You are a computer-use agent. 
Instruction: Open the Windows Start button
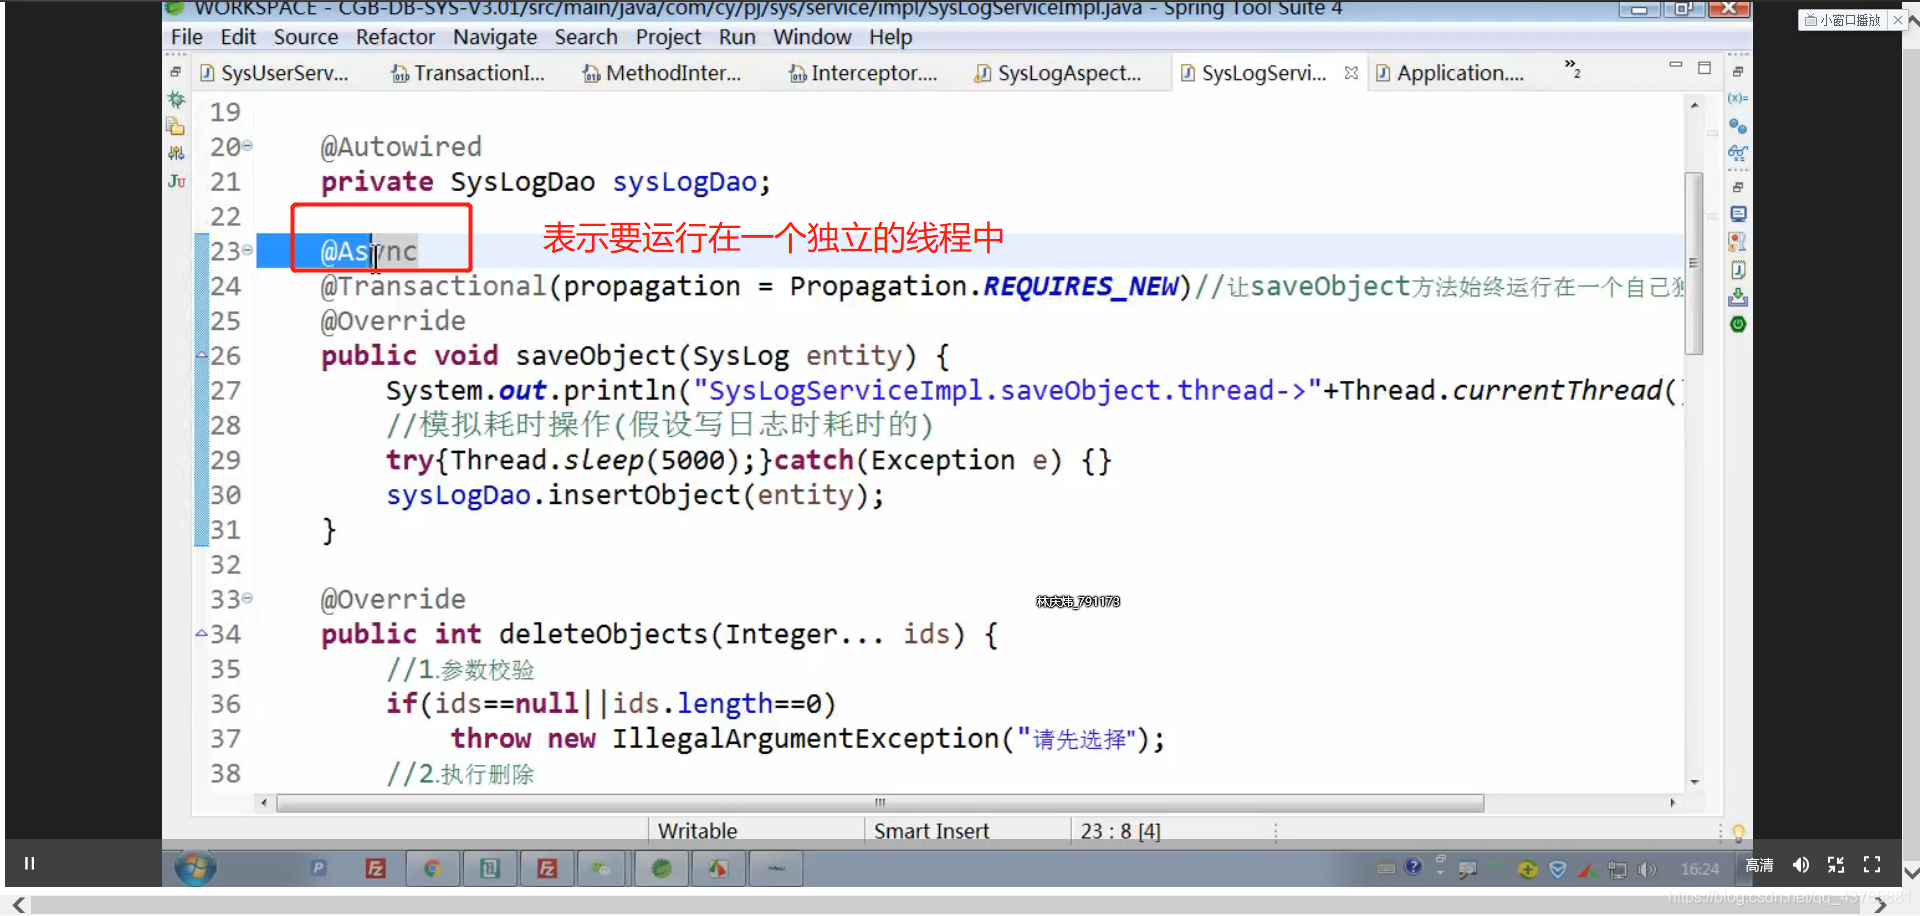coord(195,868)
